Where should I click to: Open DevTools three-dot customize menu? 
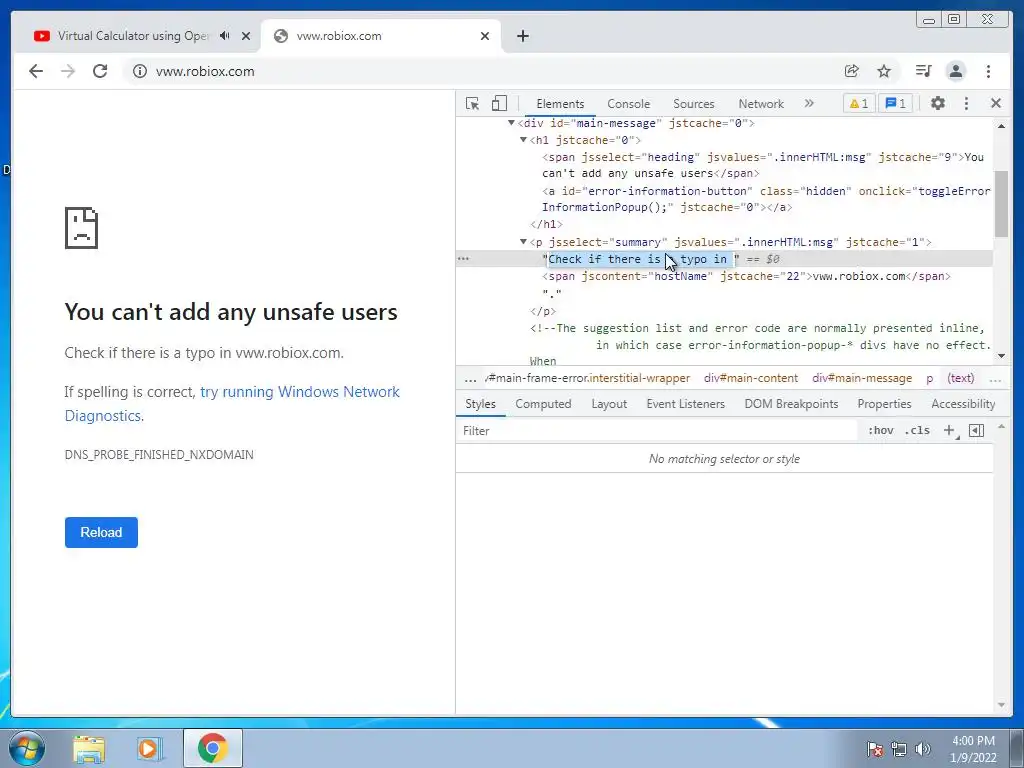tap(967, 103)
